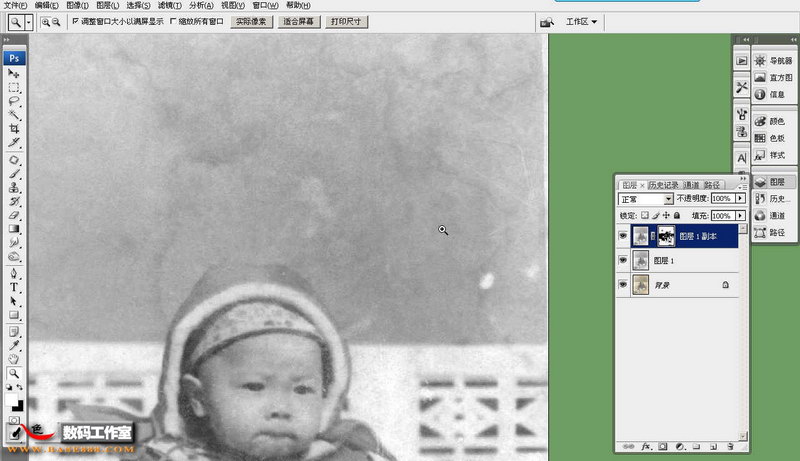Viewport: 800px width, 461px height.
Task: Select the Horizontal Type tool
Action: (14, 287)
